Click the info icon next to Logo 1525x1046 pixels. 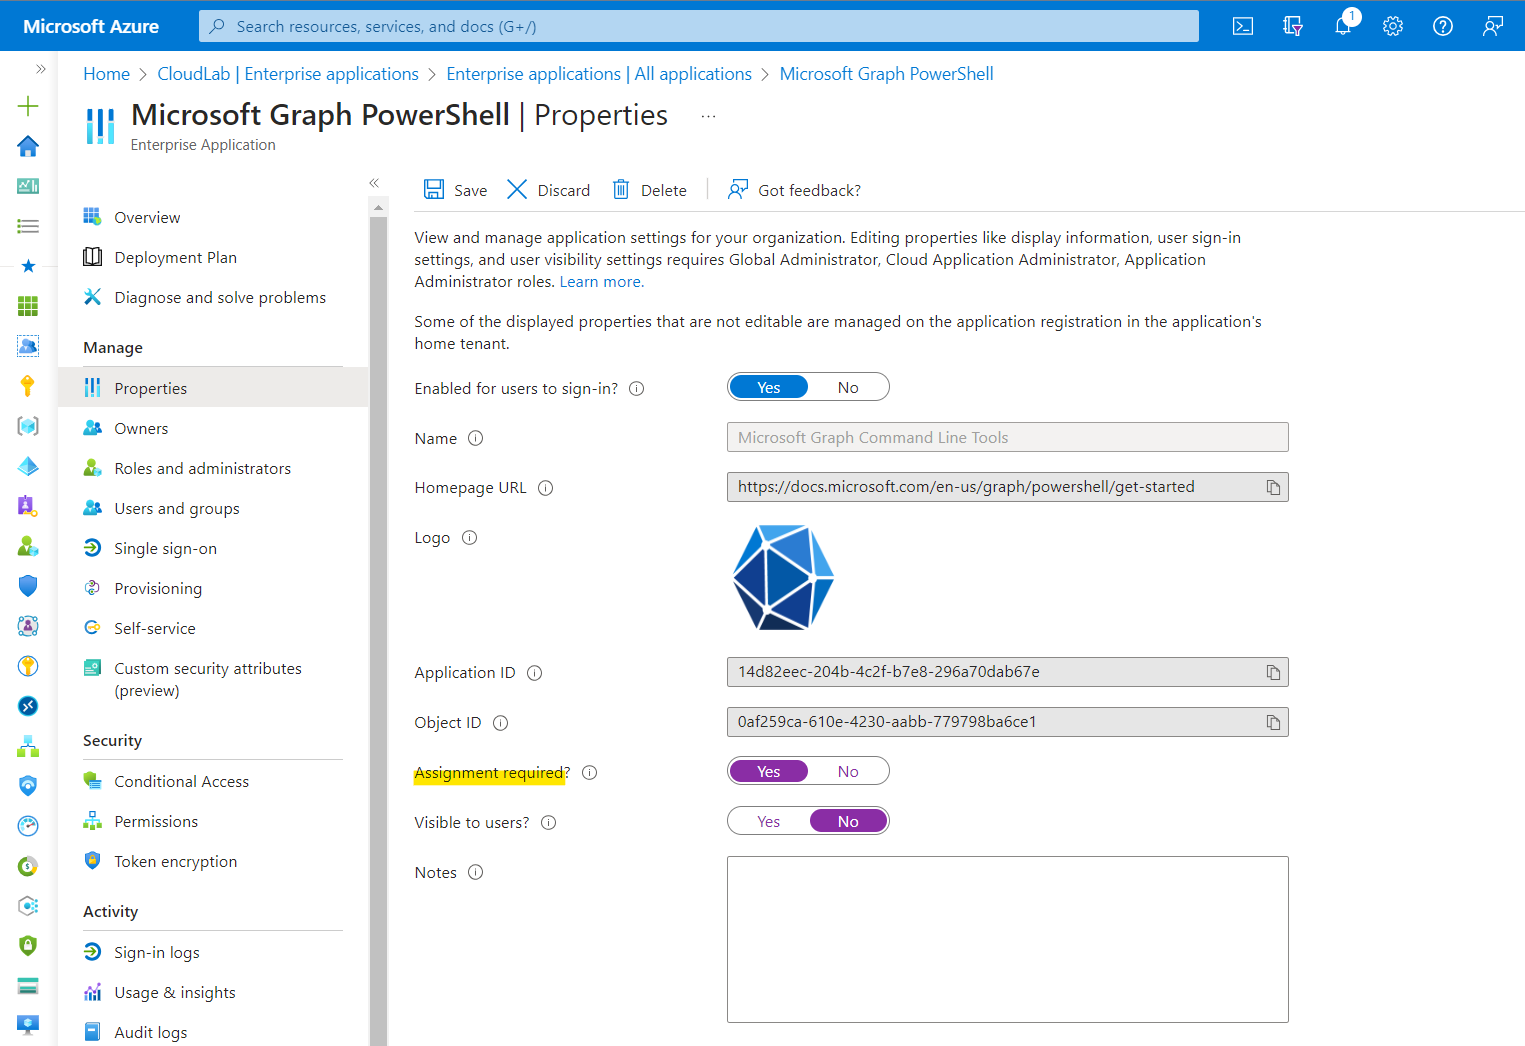coord(469,538)
